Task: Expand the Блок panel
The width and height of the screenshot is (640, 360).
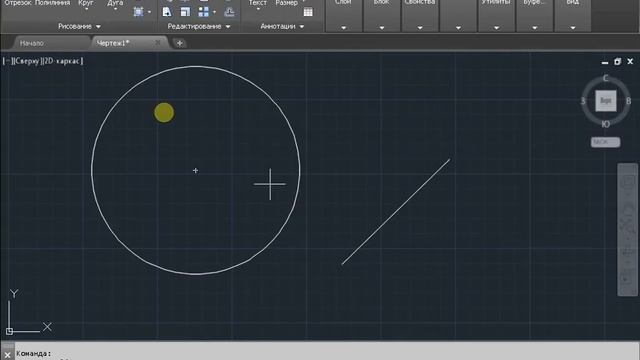Action: [x=382, y=28]
